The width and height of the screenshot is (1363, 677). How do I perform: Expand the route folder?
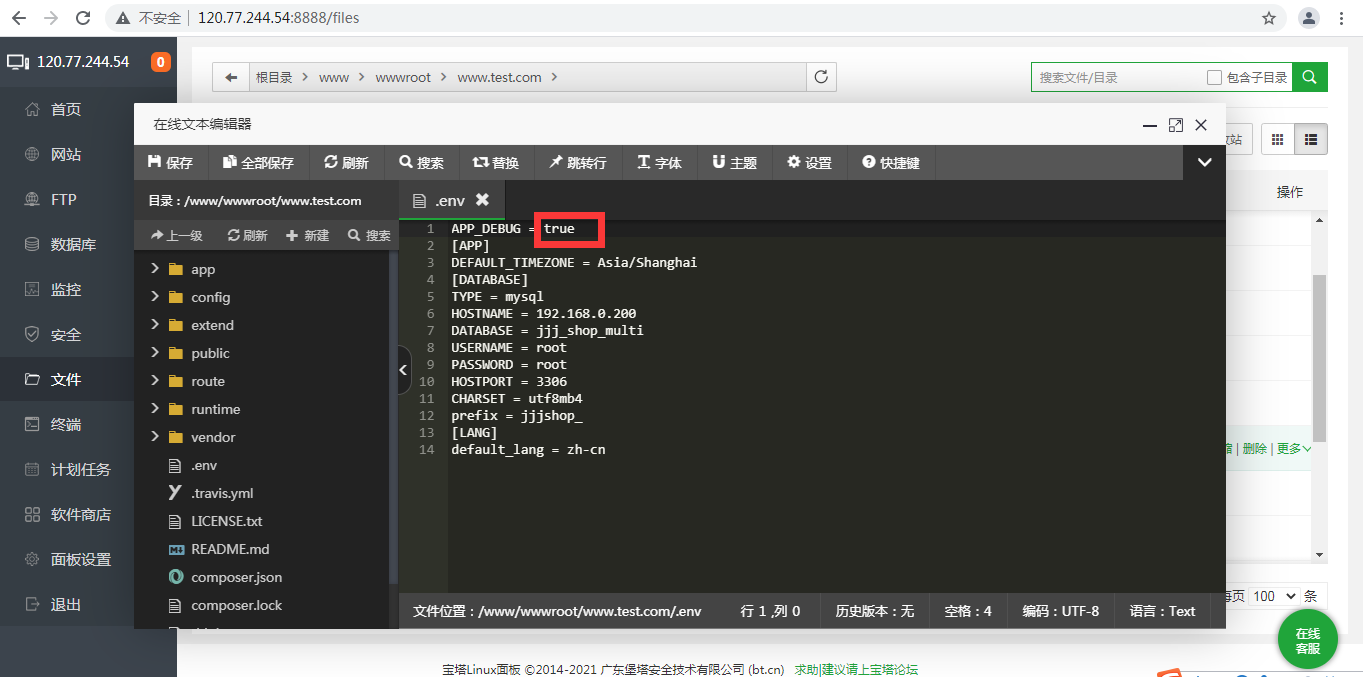tap(154, 381)
